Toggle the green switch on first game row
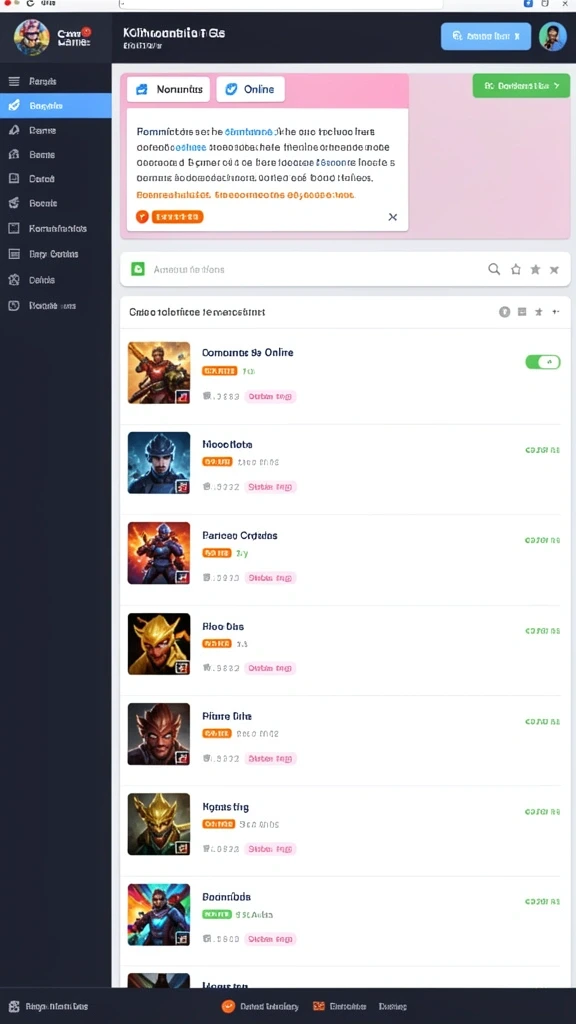The width and height of the screenshot is (576, 1024). 543,362
